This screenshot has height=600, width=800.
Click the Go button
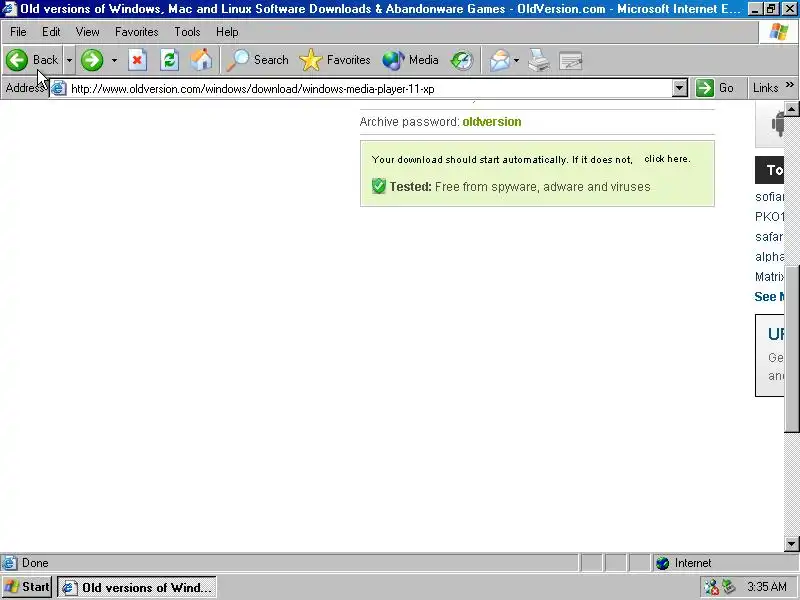[715, 88]
